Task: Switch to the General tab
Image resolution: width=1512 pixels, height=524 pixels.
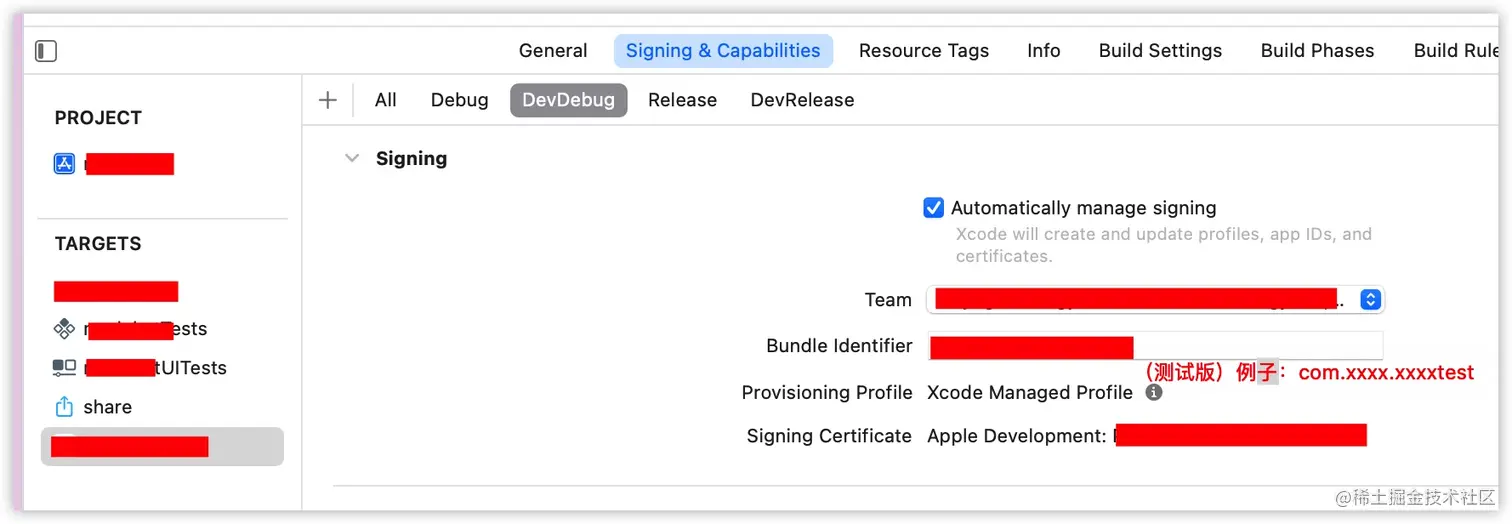Action: click(x=553, y=51)
